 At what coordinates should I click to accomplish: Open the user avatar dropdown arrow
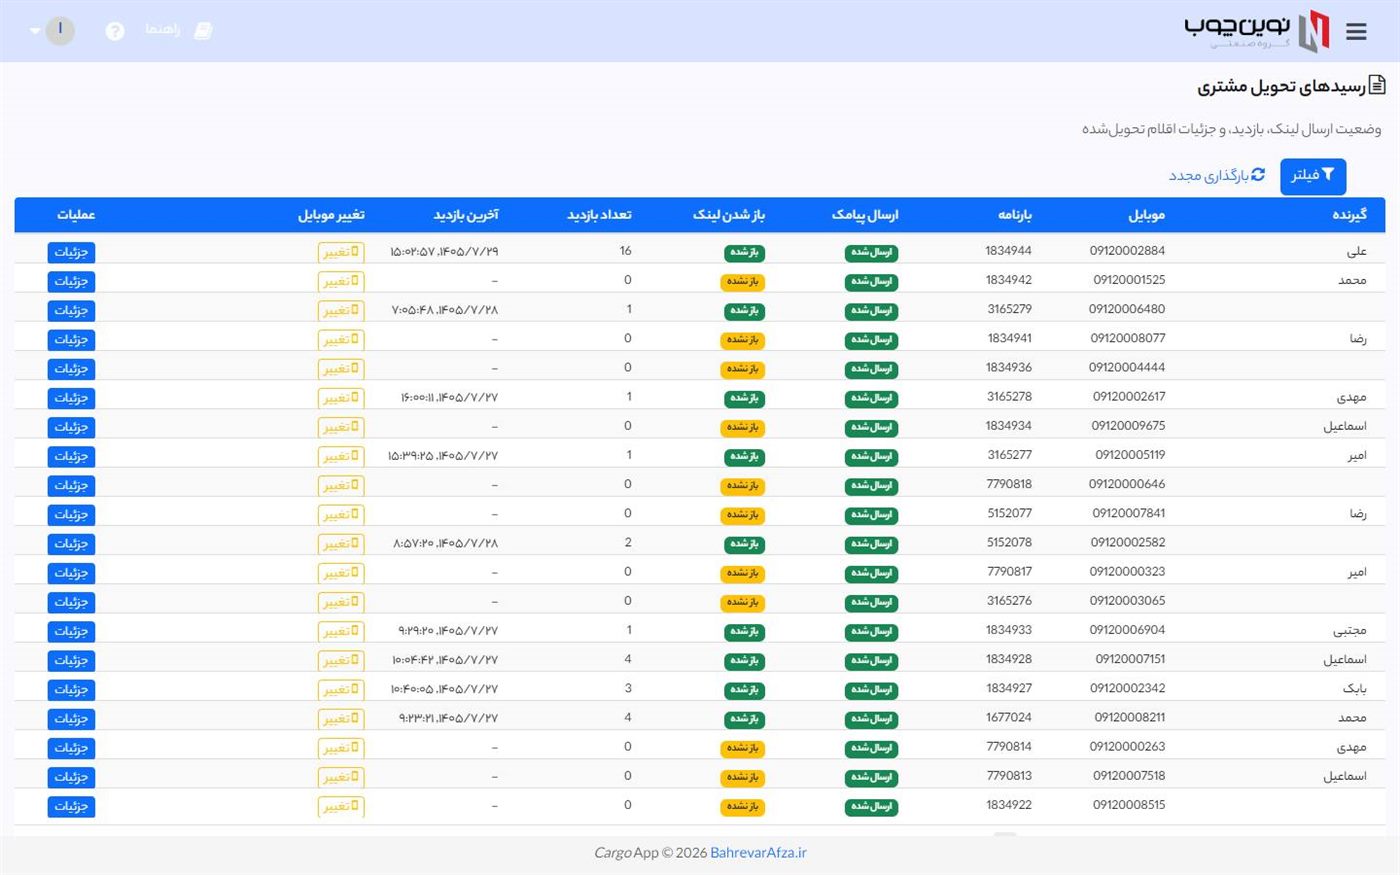pyautogui.click(x=36, y=31)
